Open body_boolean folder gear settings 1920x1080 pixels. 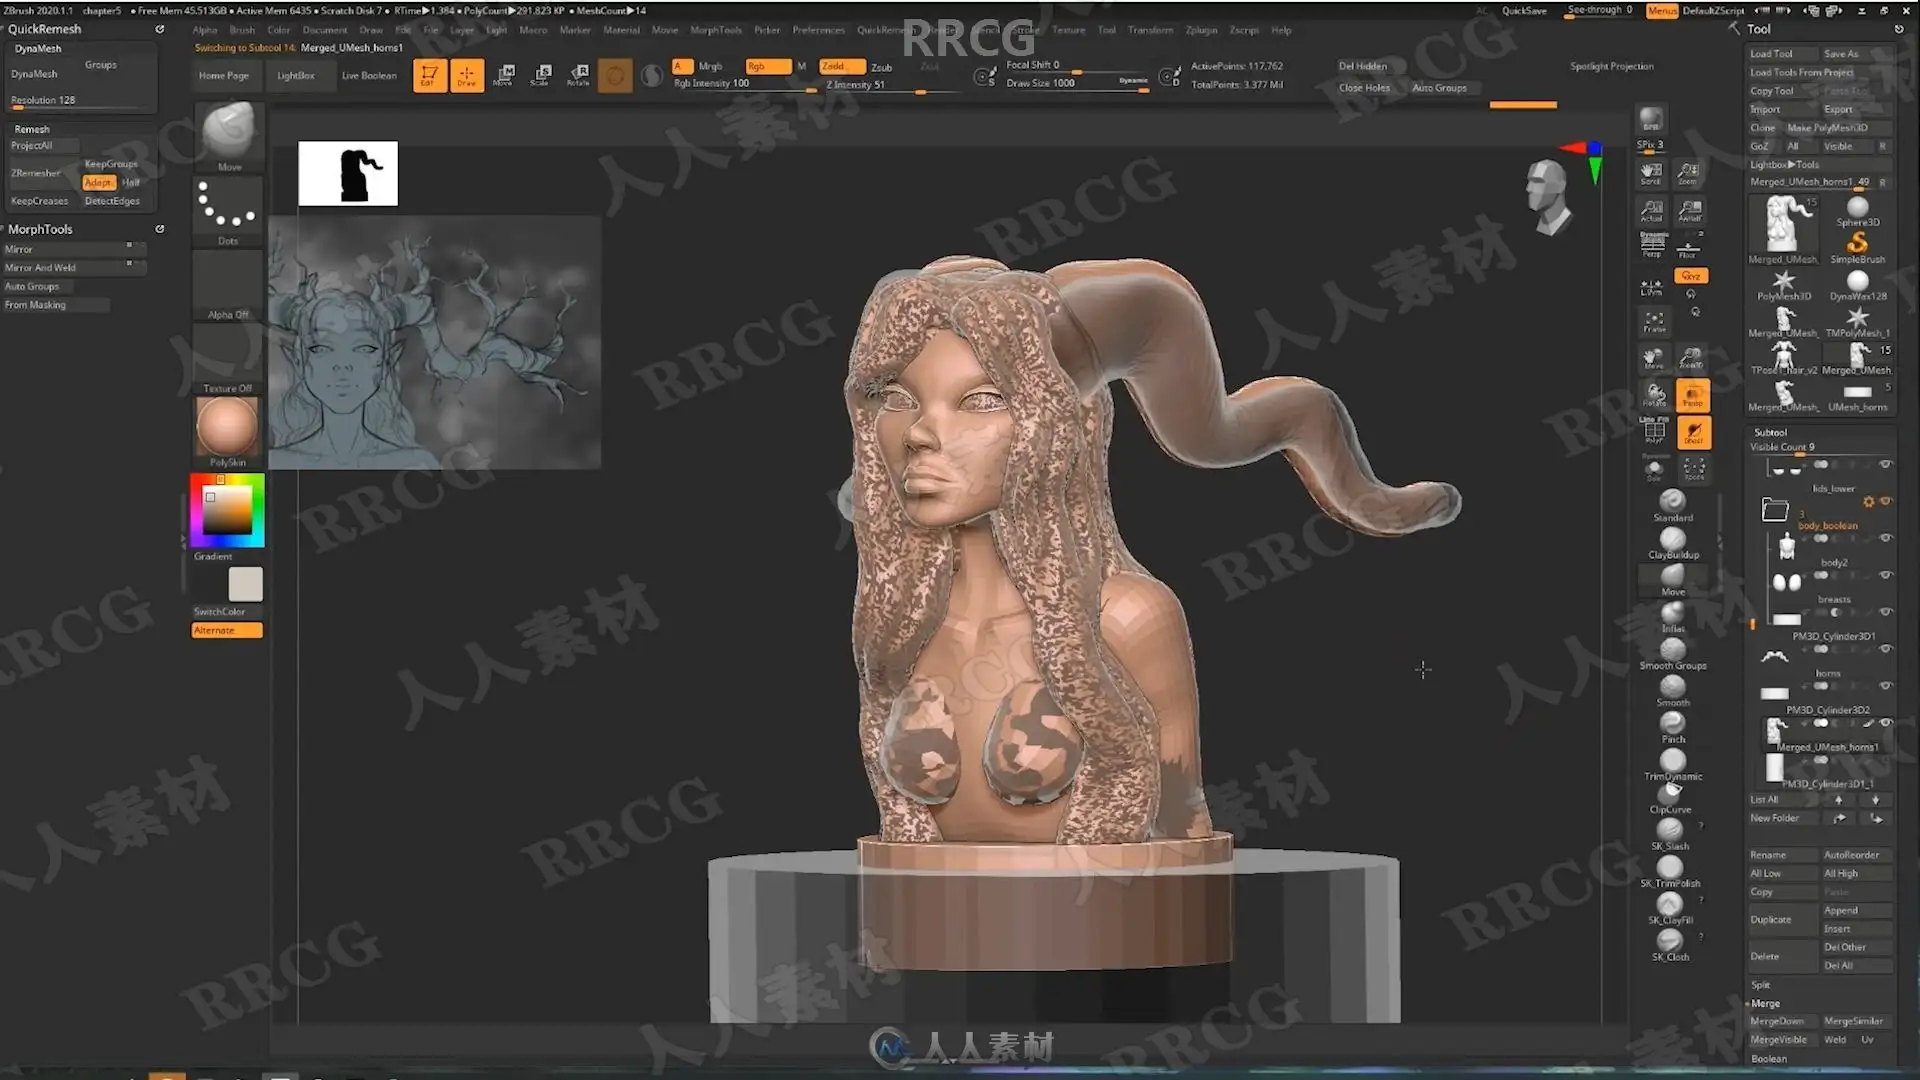click(1868, 502)
